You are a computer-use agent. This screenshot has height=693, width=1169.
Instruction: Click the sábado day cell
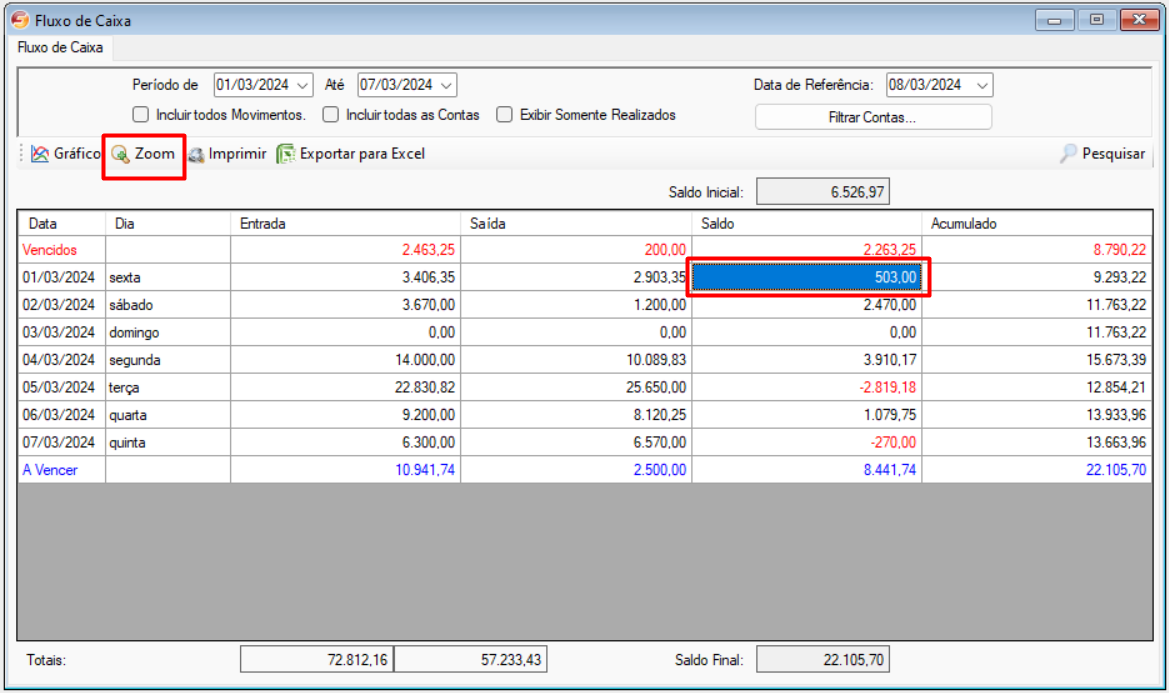[x=168, y=305]
